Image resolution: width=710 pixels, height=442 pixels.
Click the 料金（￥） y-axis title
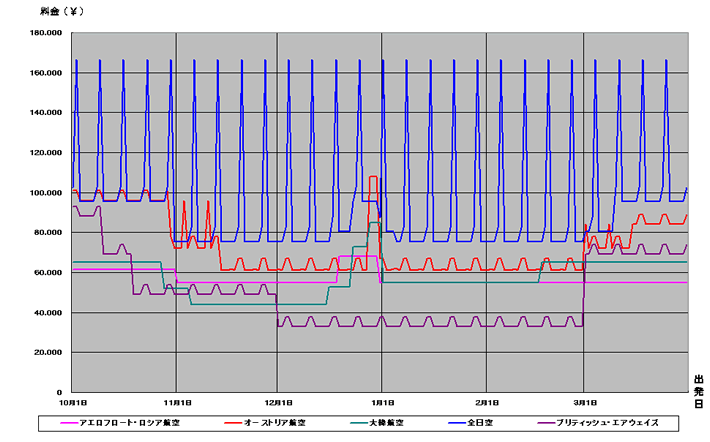pyautogui.click(x=62, y=12)
